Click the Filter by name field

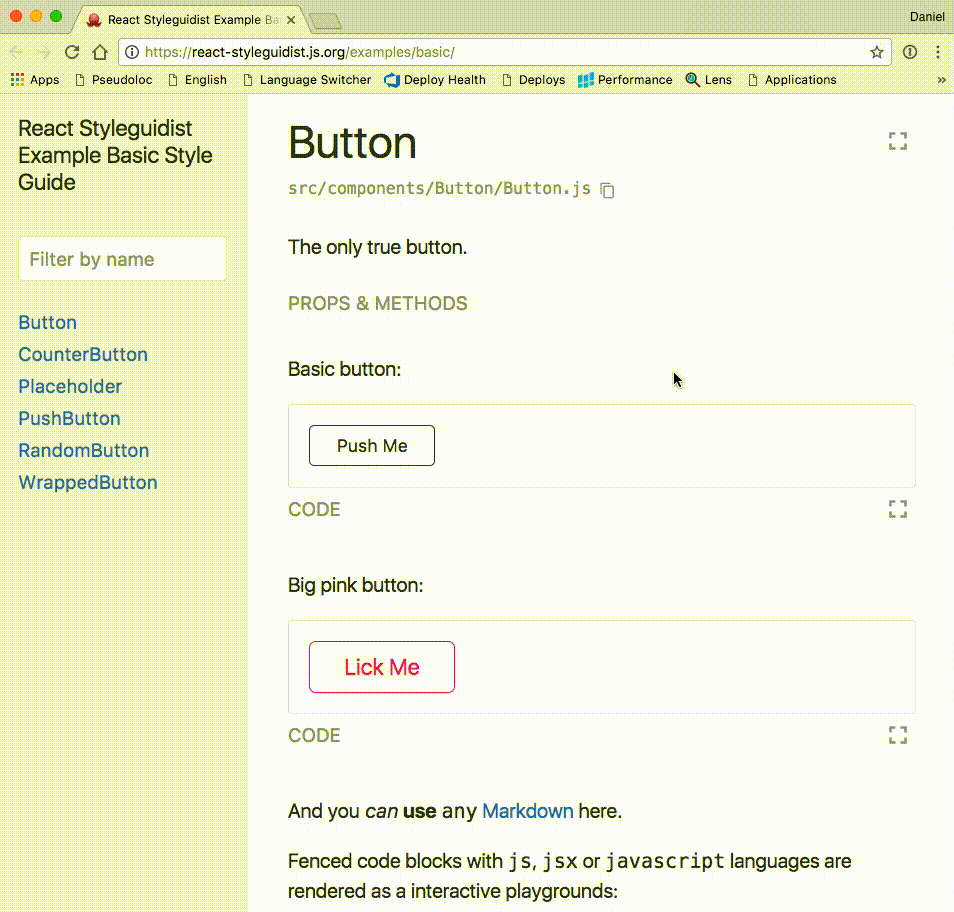pos(122,258)
